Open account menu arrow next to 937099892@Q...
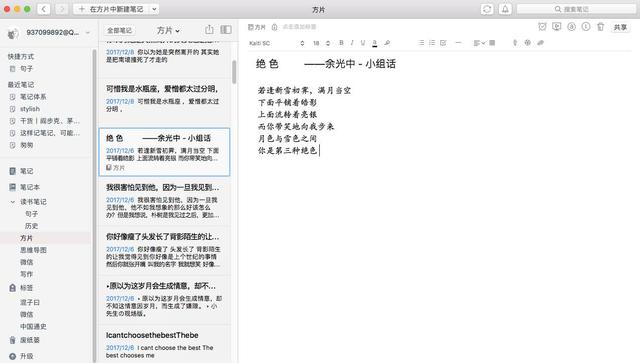Viewport: 640px width, 363px height. tap(88, 33)
